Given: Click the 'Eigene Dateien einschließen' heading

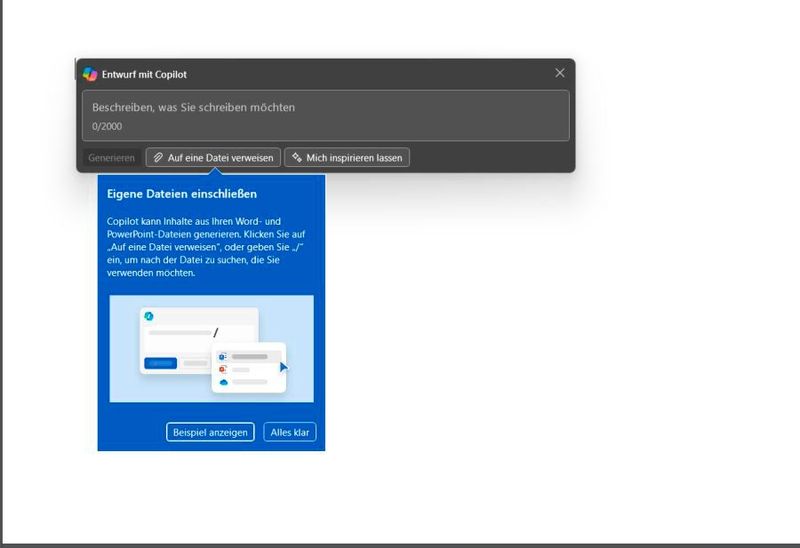Looking at the screenshot, I should (182, 194).
